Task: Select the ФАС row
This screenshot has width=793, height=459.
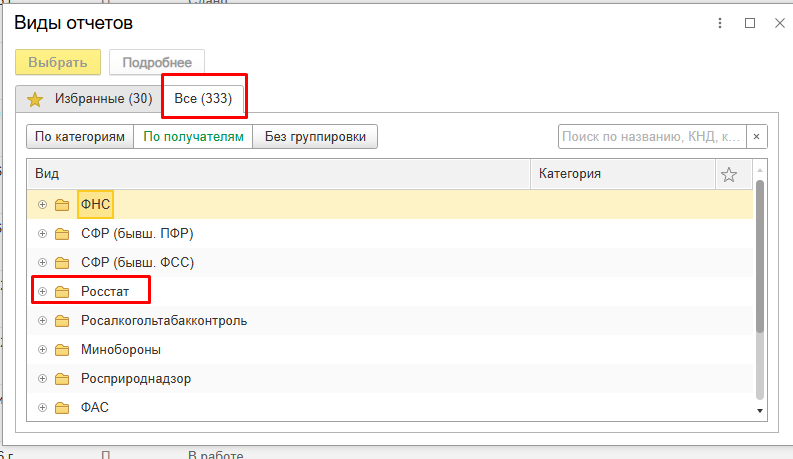Action: pyautogui.click(x=390, y=407)
